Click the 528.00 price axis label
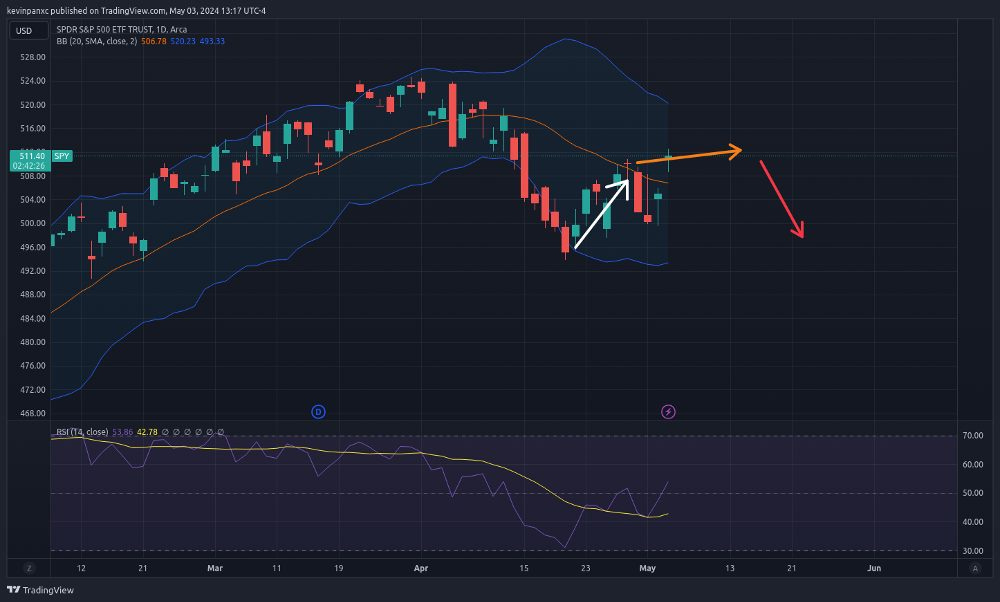Viewport: 1000px width, 602px height. pos(33,57)
